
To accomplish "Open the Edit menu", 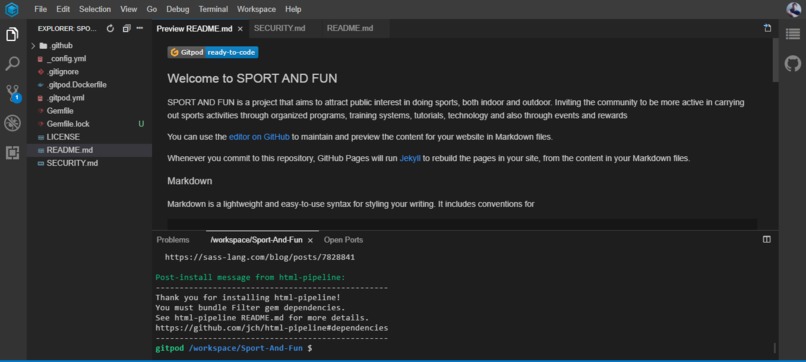I will (63, 9).
